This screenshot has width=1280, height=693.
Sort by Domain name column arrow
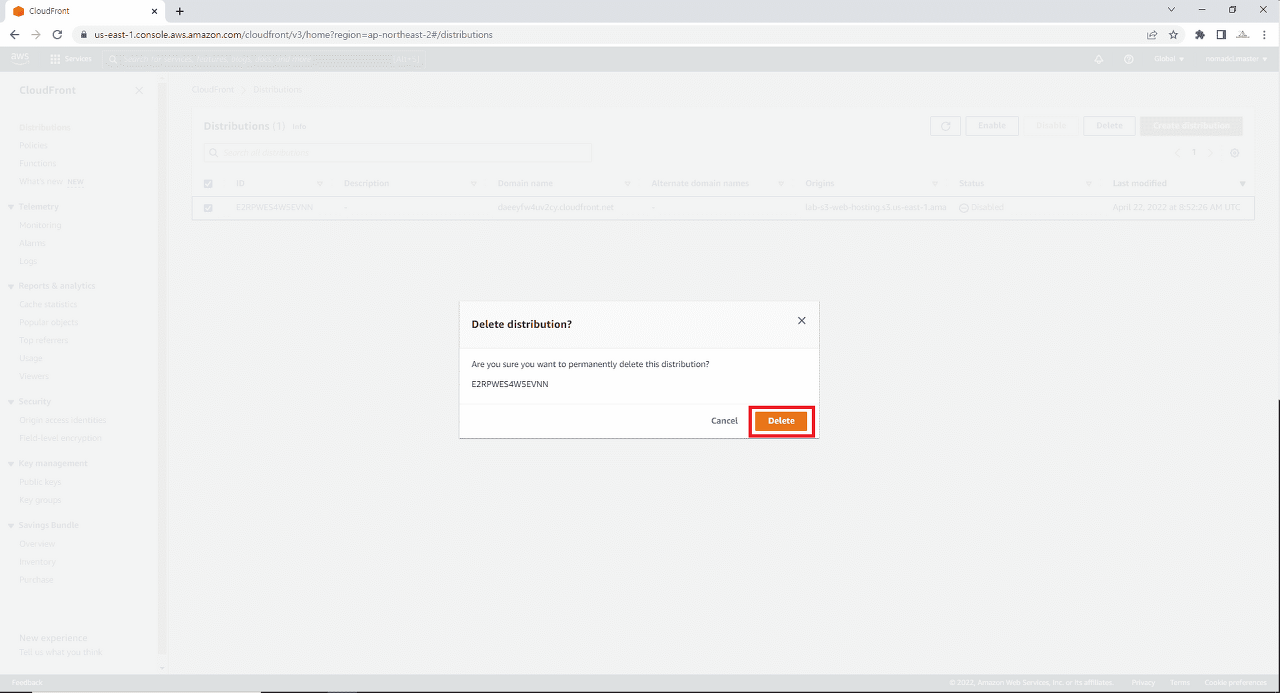pyautogui.click(x=628, y=184)
